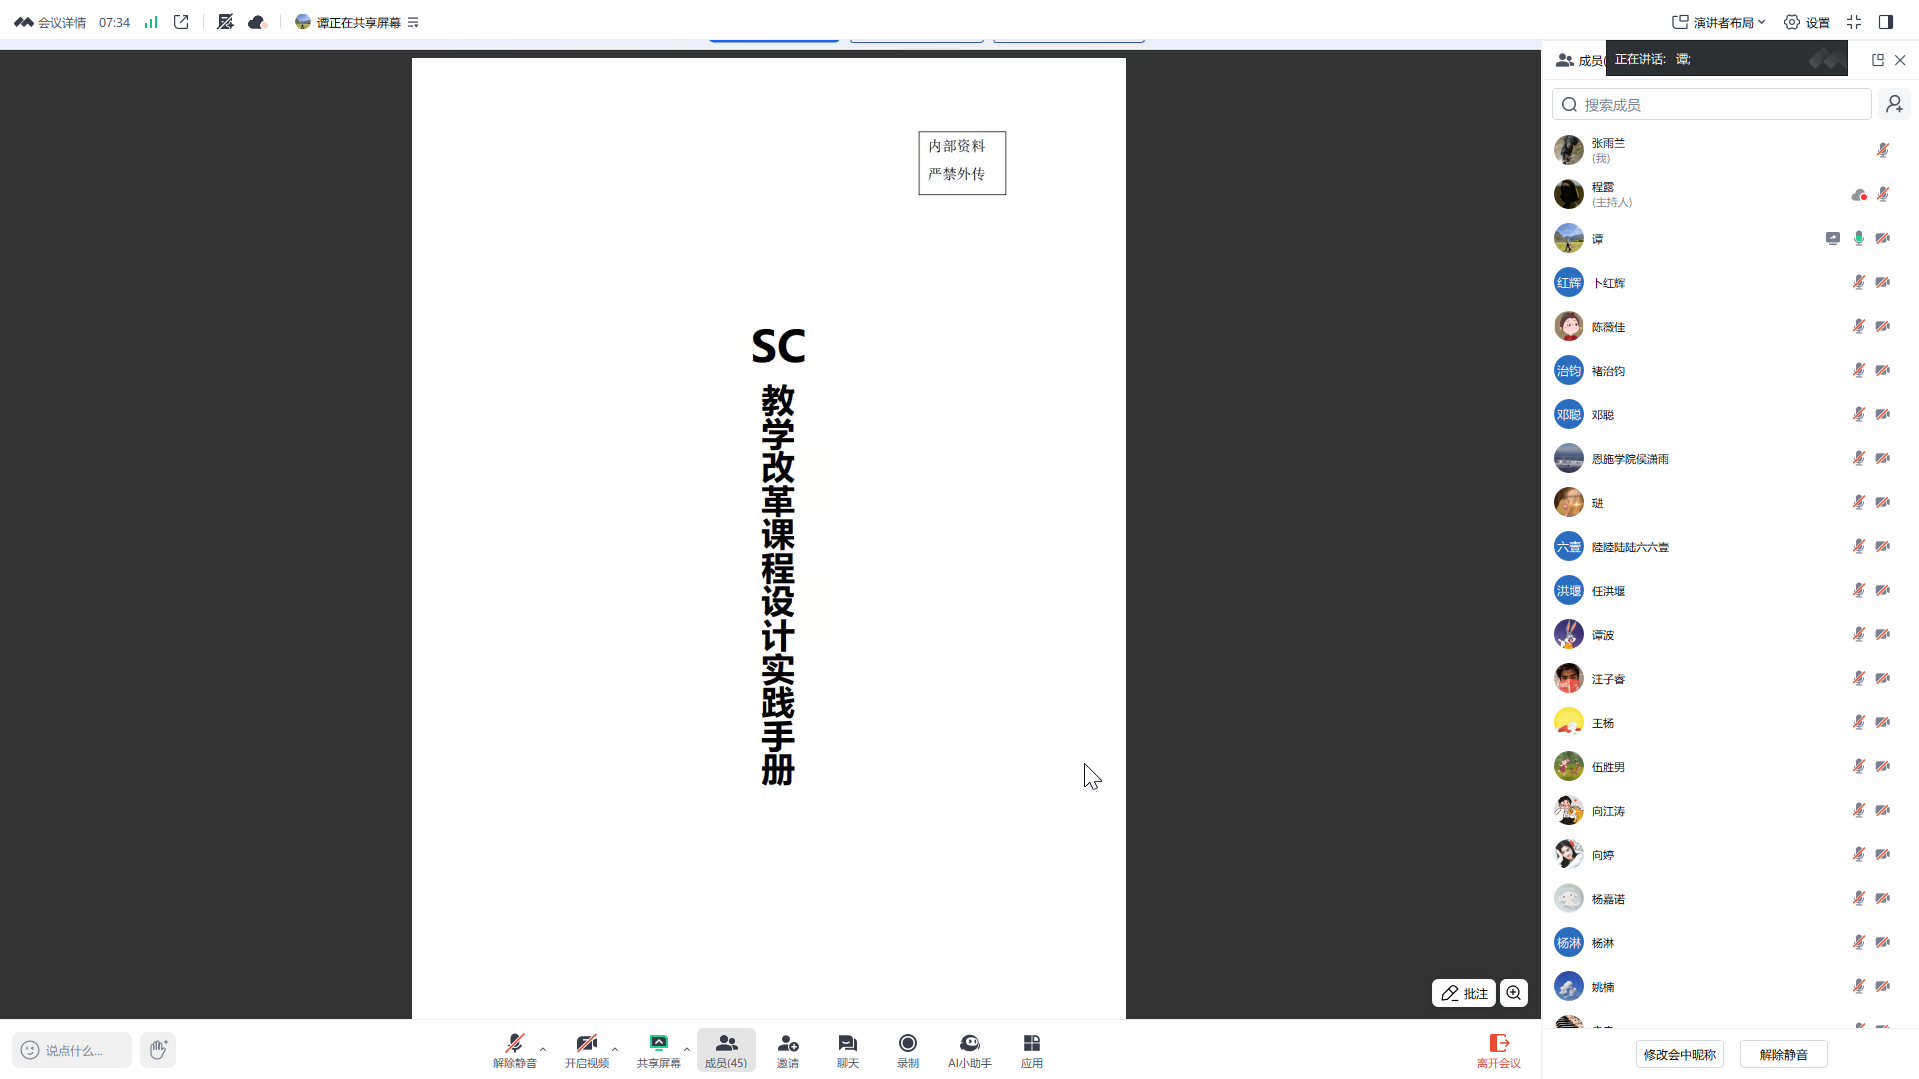The height and width of the screenshot is (1079, 1919).
Task: Click the 离开会议 button
Action: (x=1498, y=1050)
